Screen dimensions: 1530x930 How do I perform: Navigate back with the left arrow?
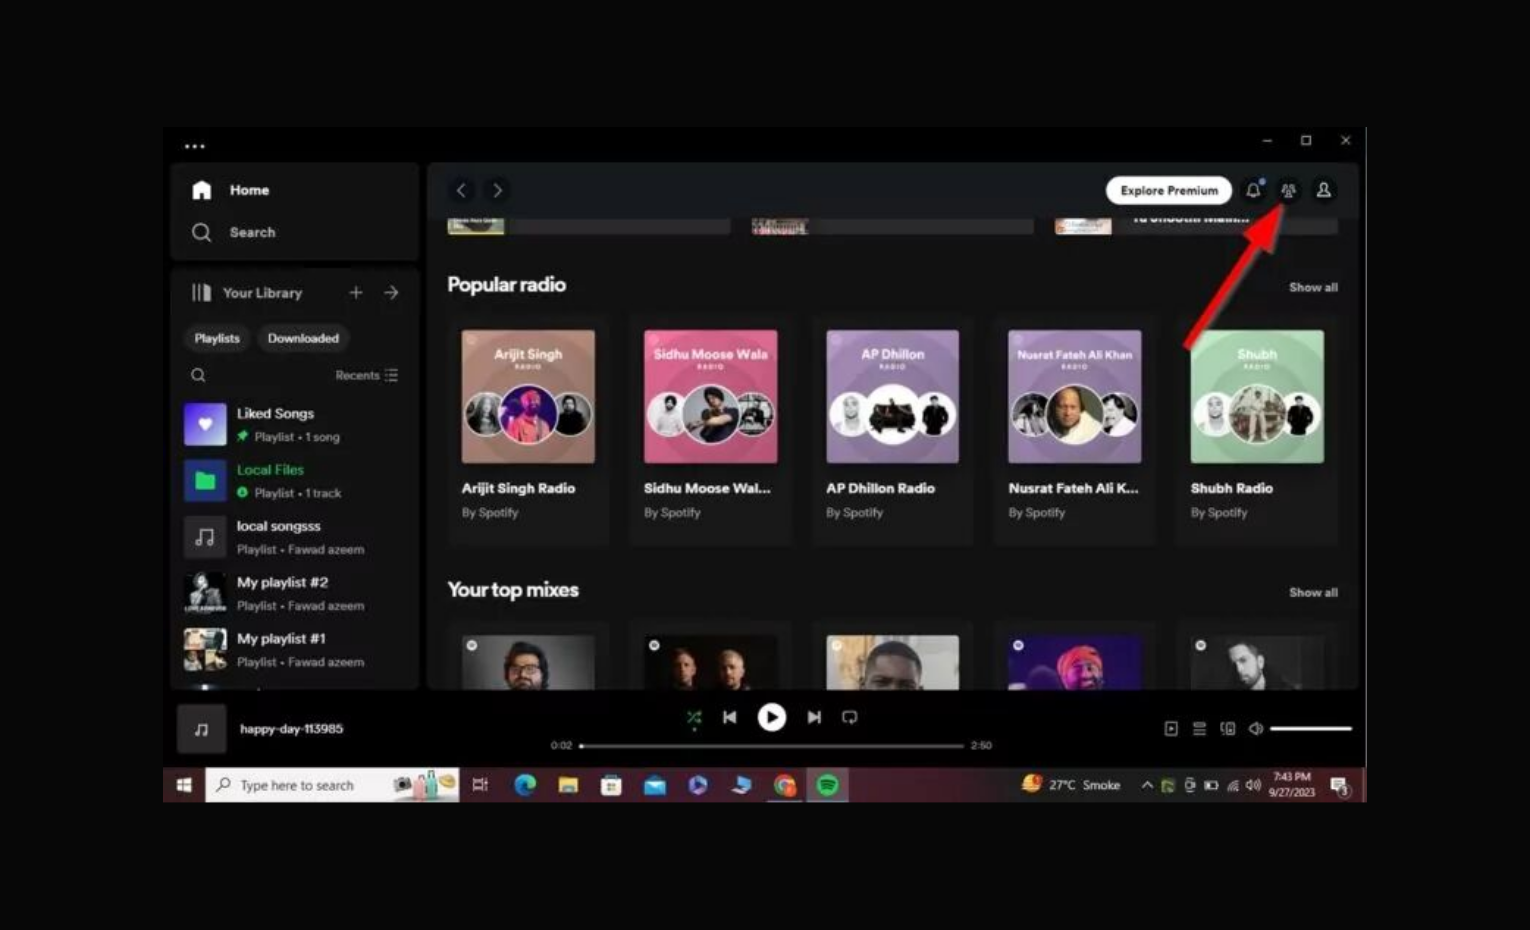461,190
